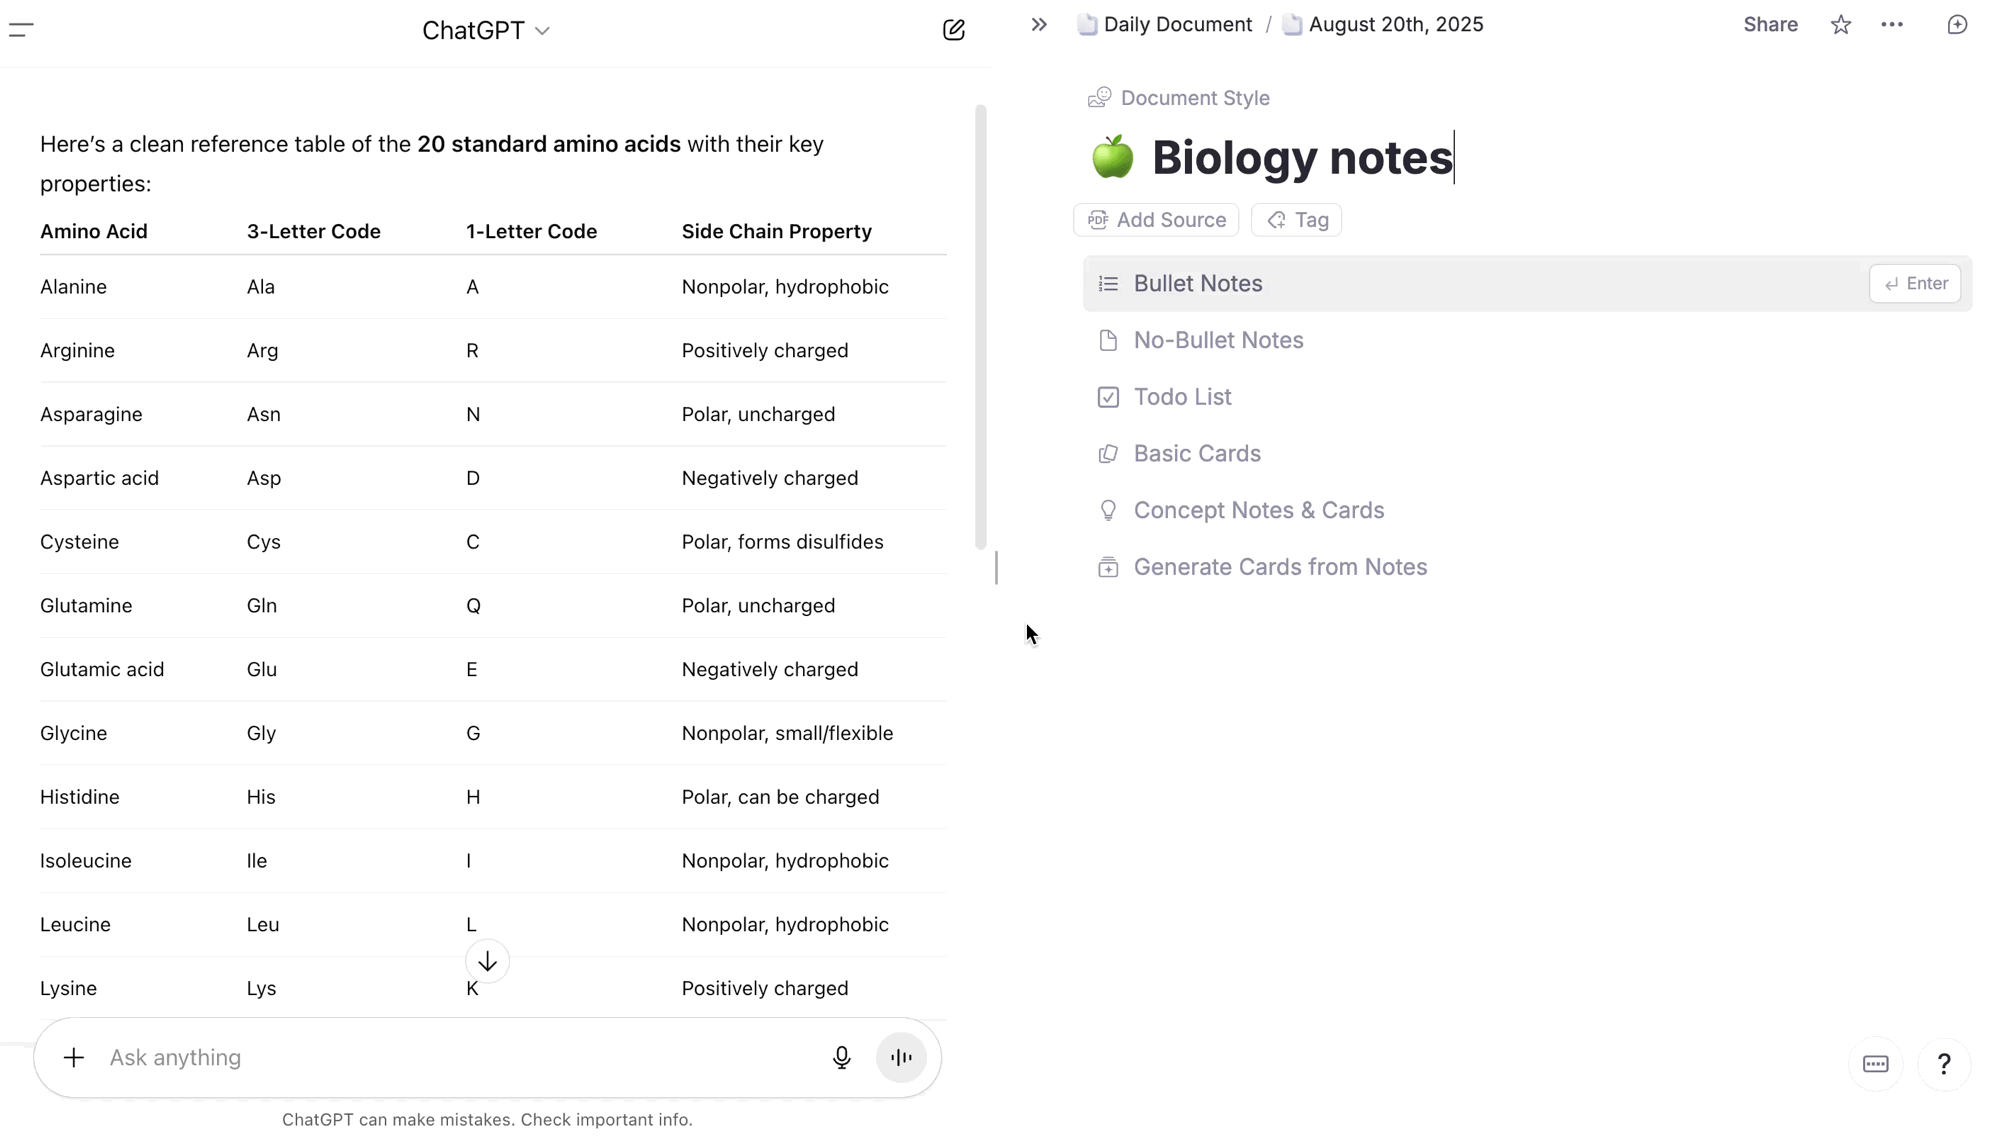Start a new chat with compose icon
Image resolution: width=2000 pixels, height=1137 pixels.
[953, 30]
